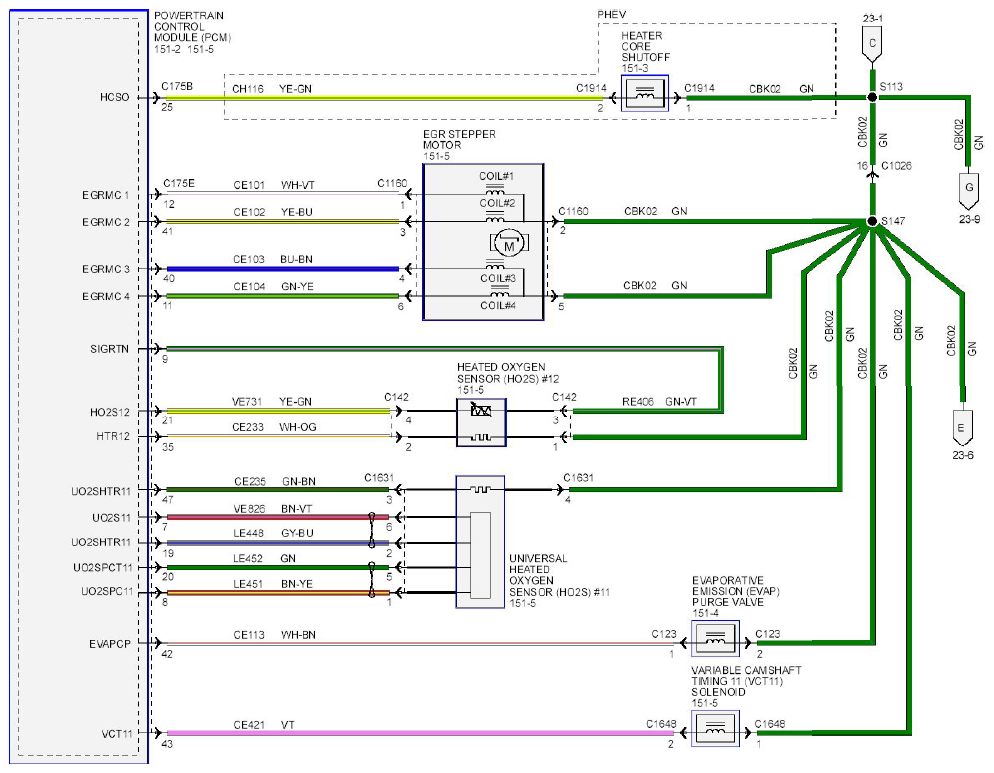Click the 151-3 reference under Heater Core Shutoff
The width and height of the screenshot is (994, 773).
click(x=635, y=68)
